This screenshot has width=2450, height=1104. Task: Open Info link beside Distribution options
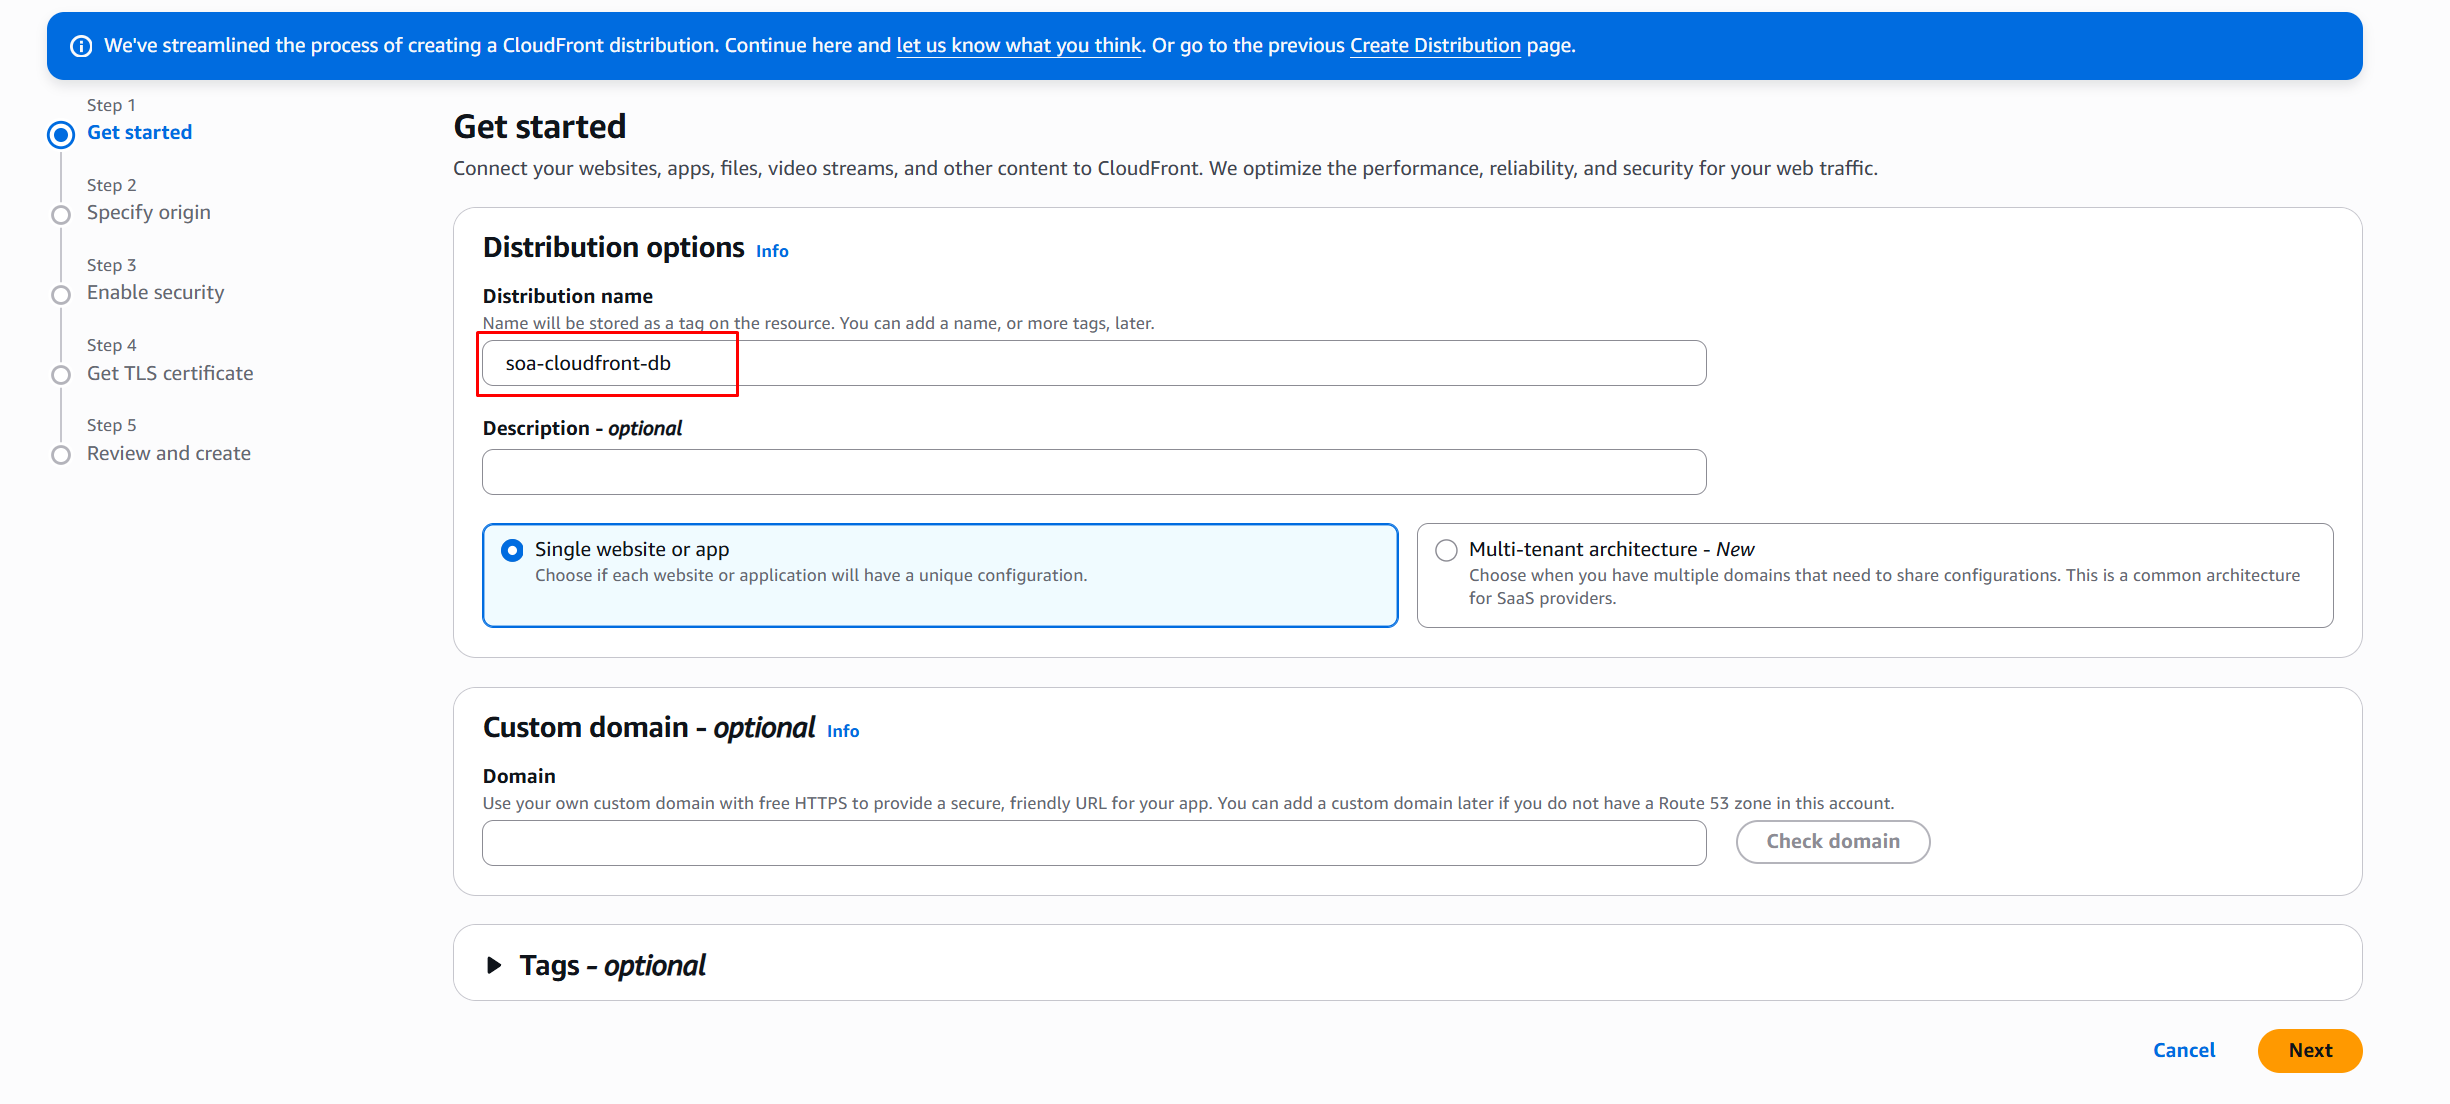(772, 251)
